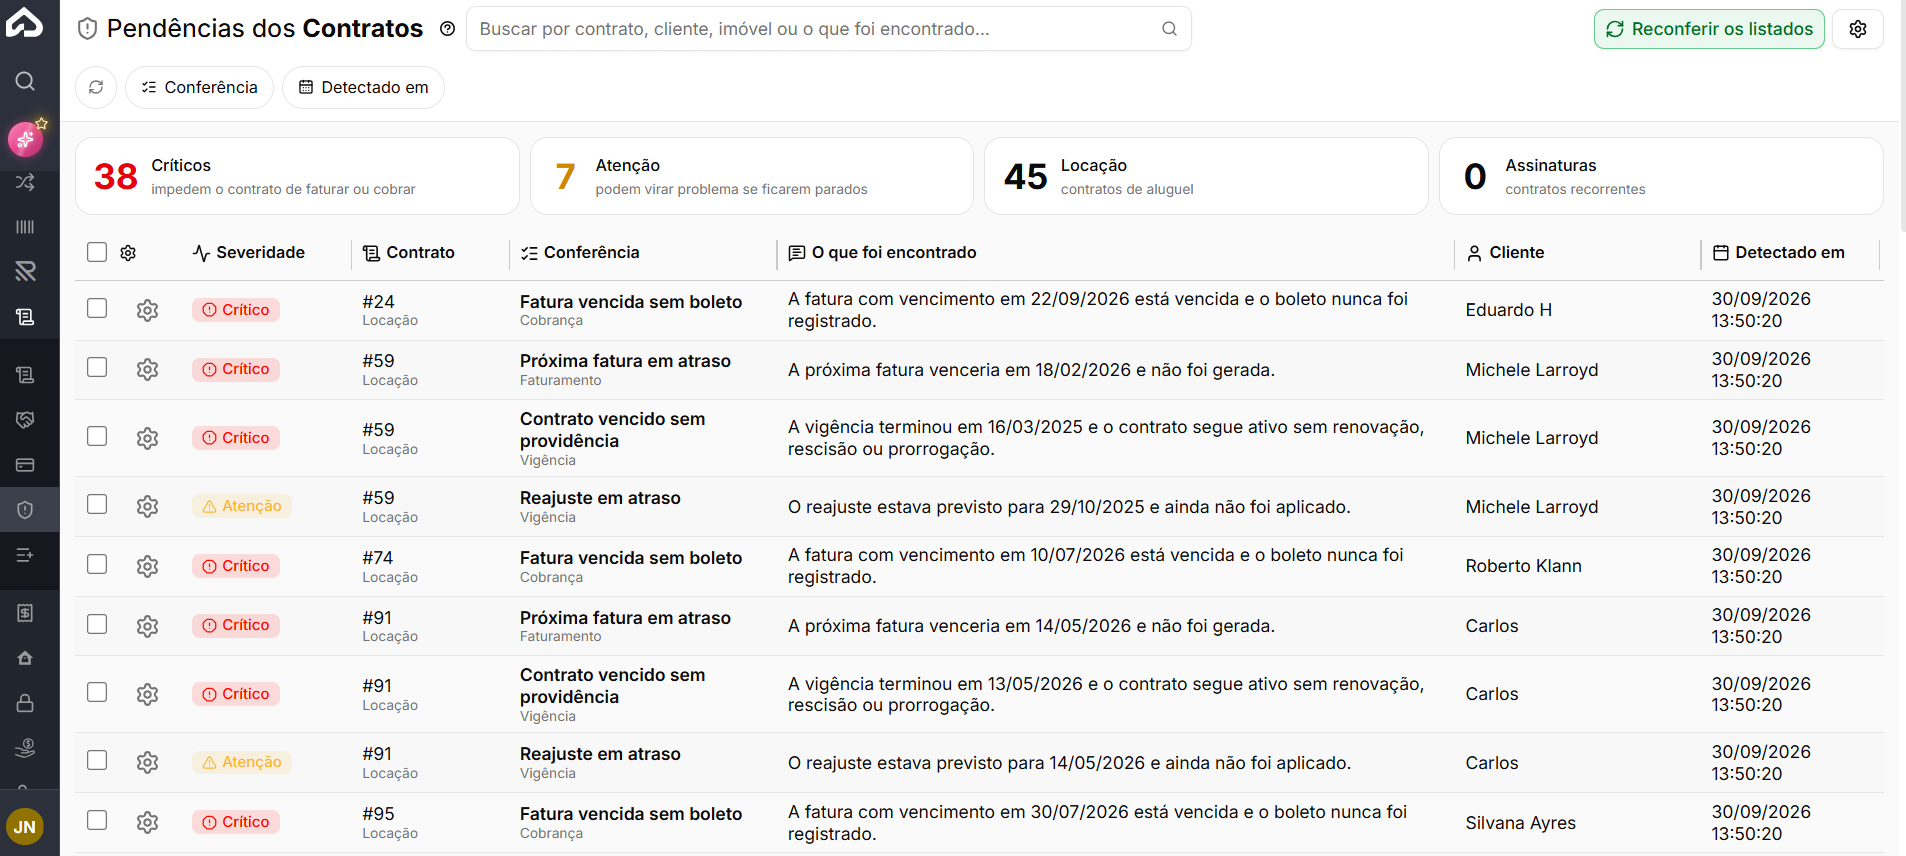
Task: Open the Detectado em filter dropdown
Action: click(363, 87)
